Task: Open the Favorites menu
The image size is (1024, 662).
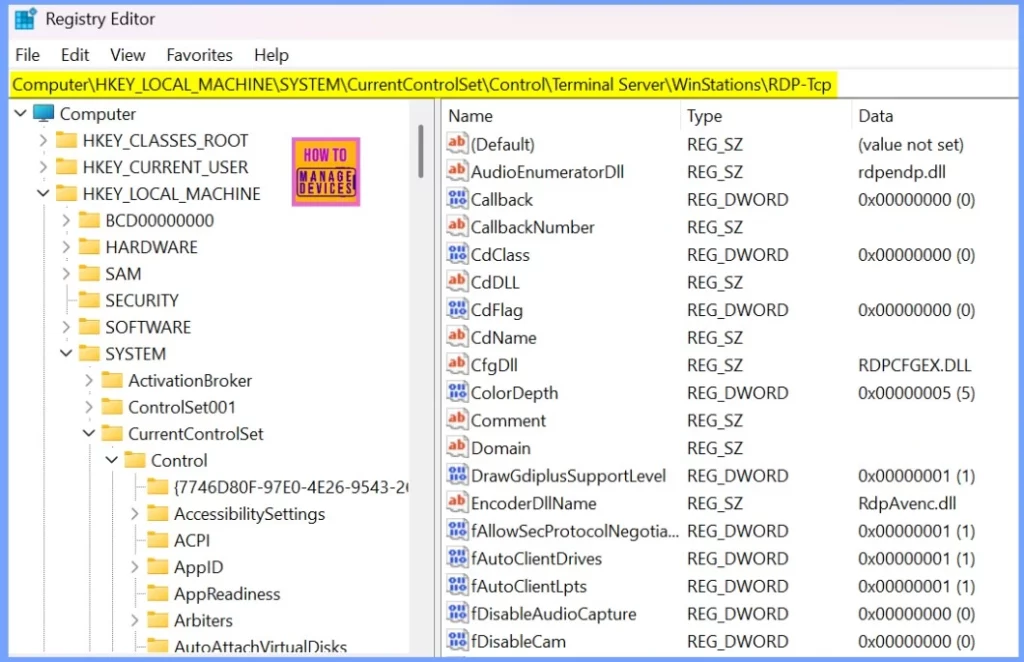Action: pyautogui.click(x=199, y=55)
